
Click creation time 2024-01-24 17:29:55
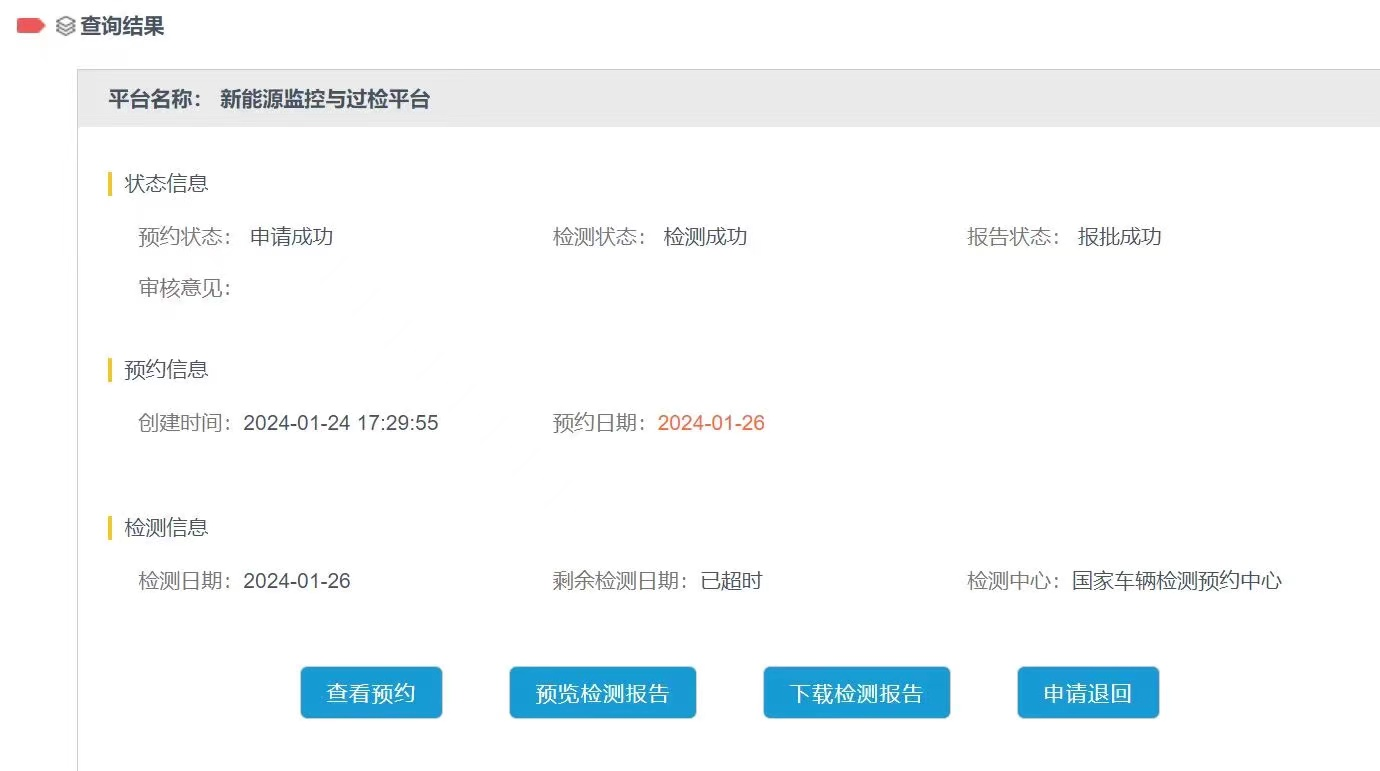pos(340,423)
